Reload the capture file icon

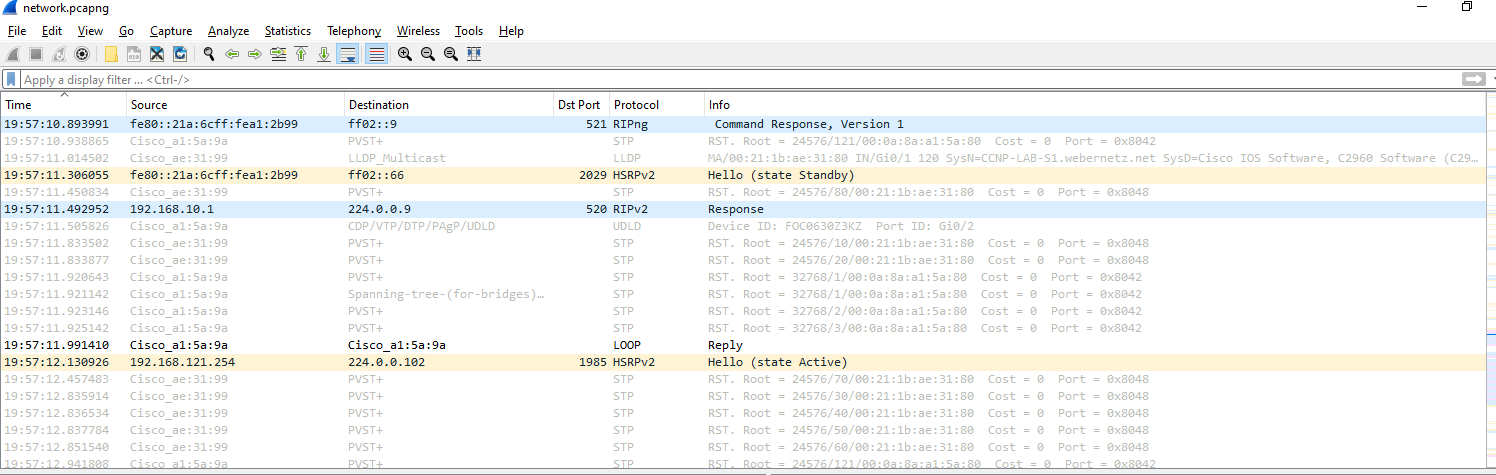tap(181, 54)
